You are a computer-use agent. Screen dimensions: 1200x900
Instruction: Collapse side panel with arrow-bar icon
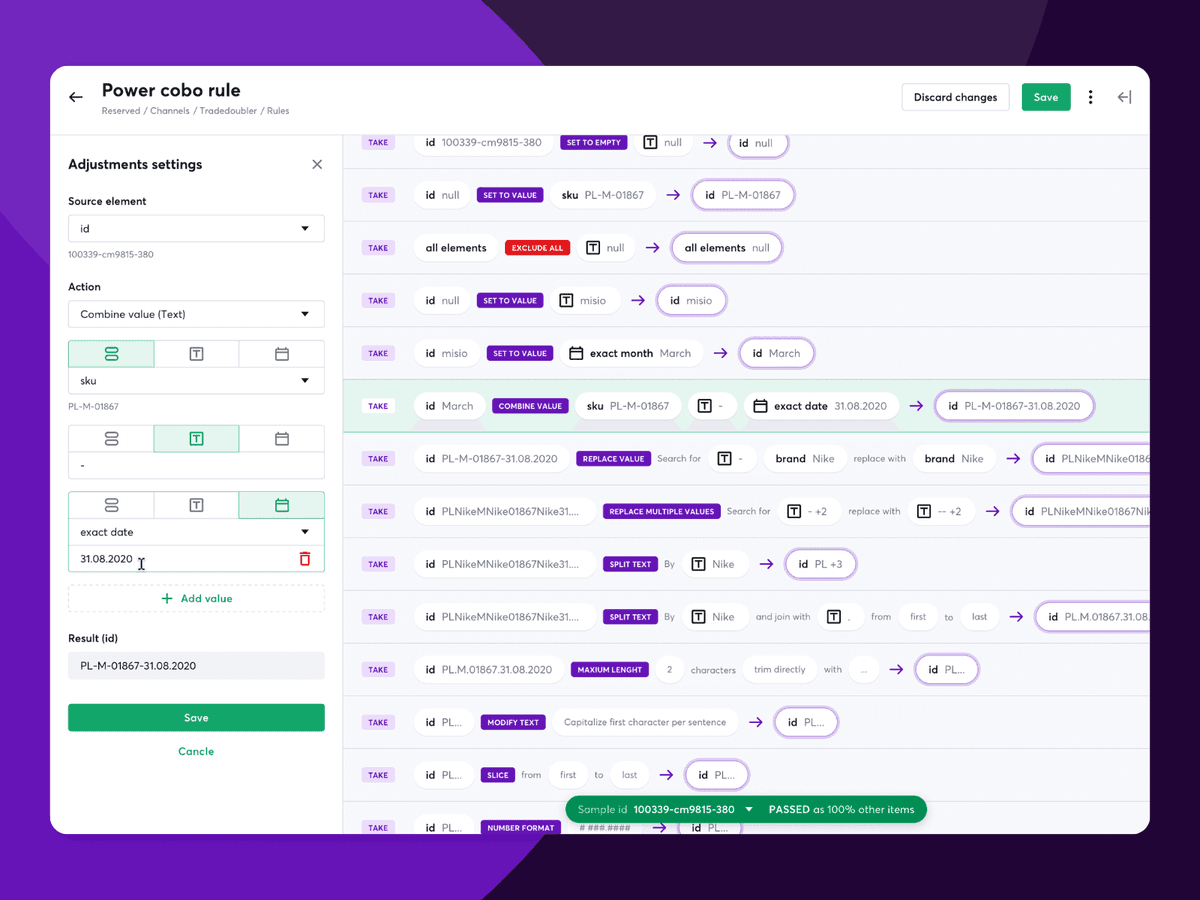pyautogui.click(x=1124, y=97)
